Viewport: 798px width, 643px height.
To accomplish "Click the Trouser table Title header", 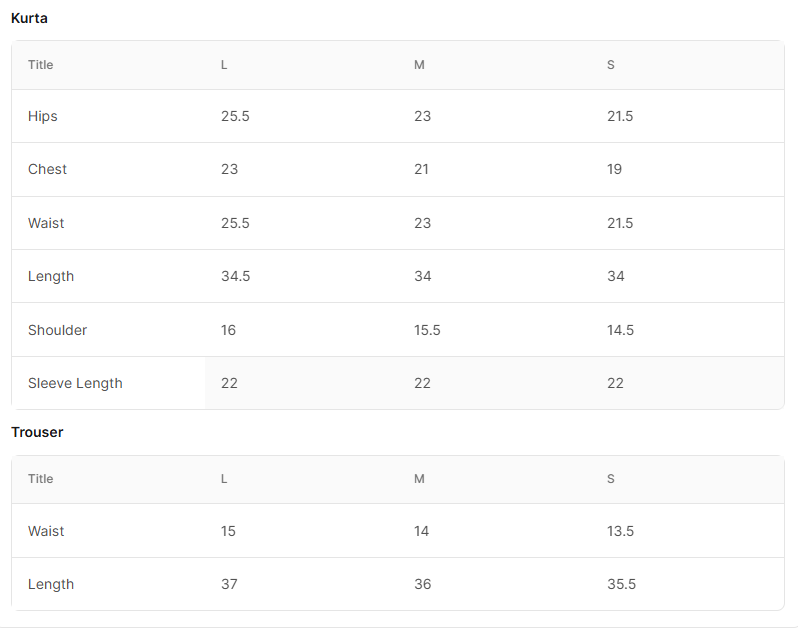I will click(41, 479).
